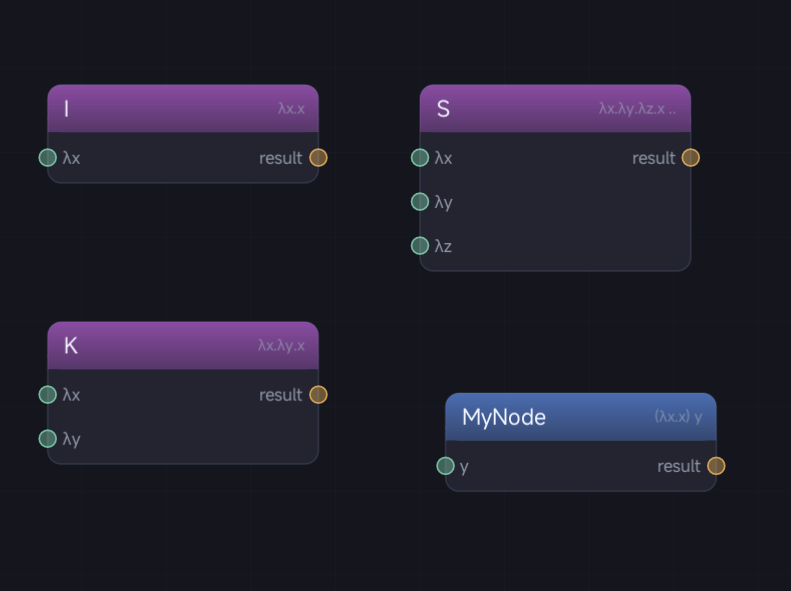Image resolution: width=791 pixels, height=591 pixels.
Task: Click the λy input port on node K
Action: coord(48,439)
